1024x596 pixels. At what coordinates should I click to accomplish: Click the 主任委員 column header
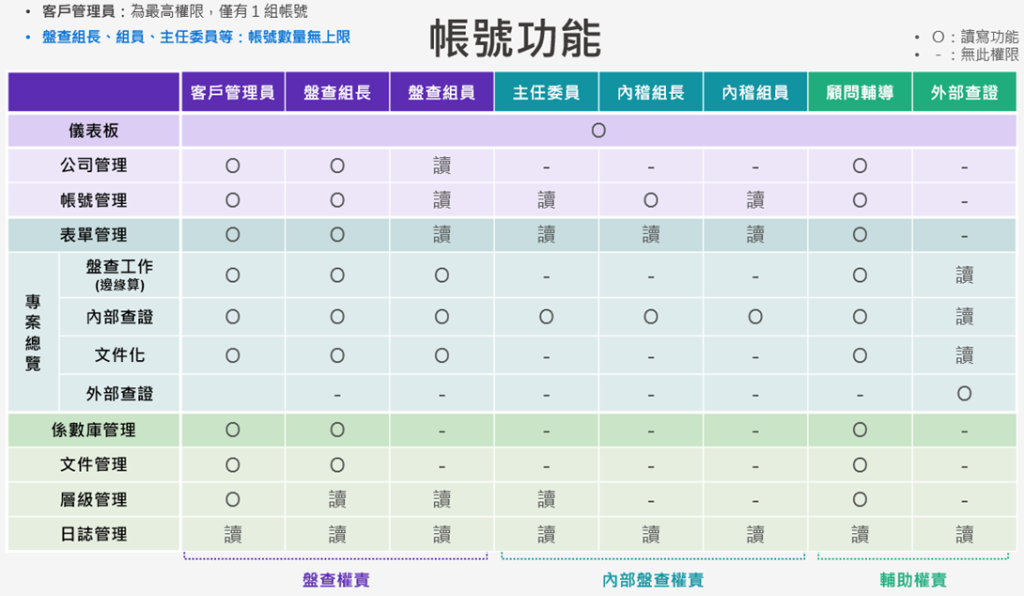point(546,93)
